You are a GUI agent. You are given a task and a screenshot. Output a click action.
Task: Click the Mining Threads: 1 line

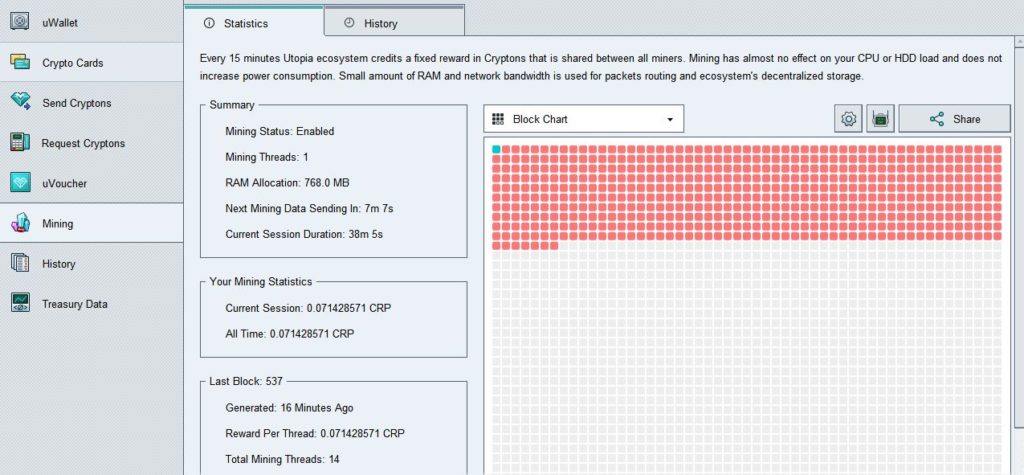(x=266, y=157)
